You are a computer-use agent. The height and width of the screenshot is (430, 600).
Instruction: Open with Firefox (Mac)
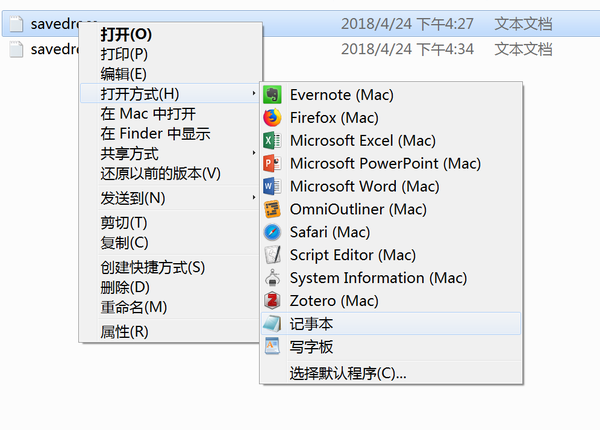[x=391, y=117]
